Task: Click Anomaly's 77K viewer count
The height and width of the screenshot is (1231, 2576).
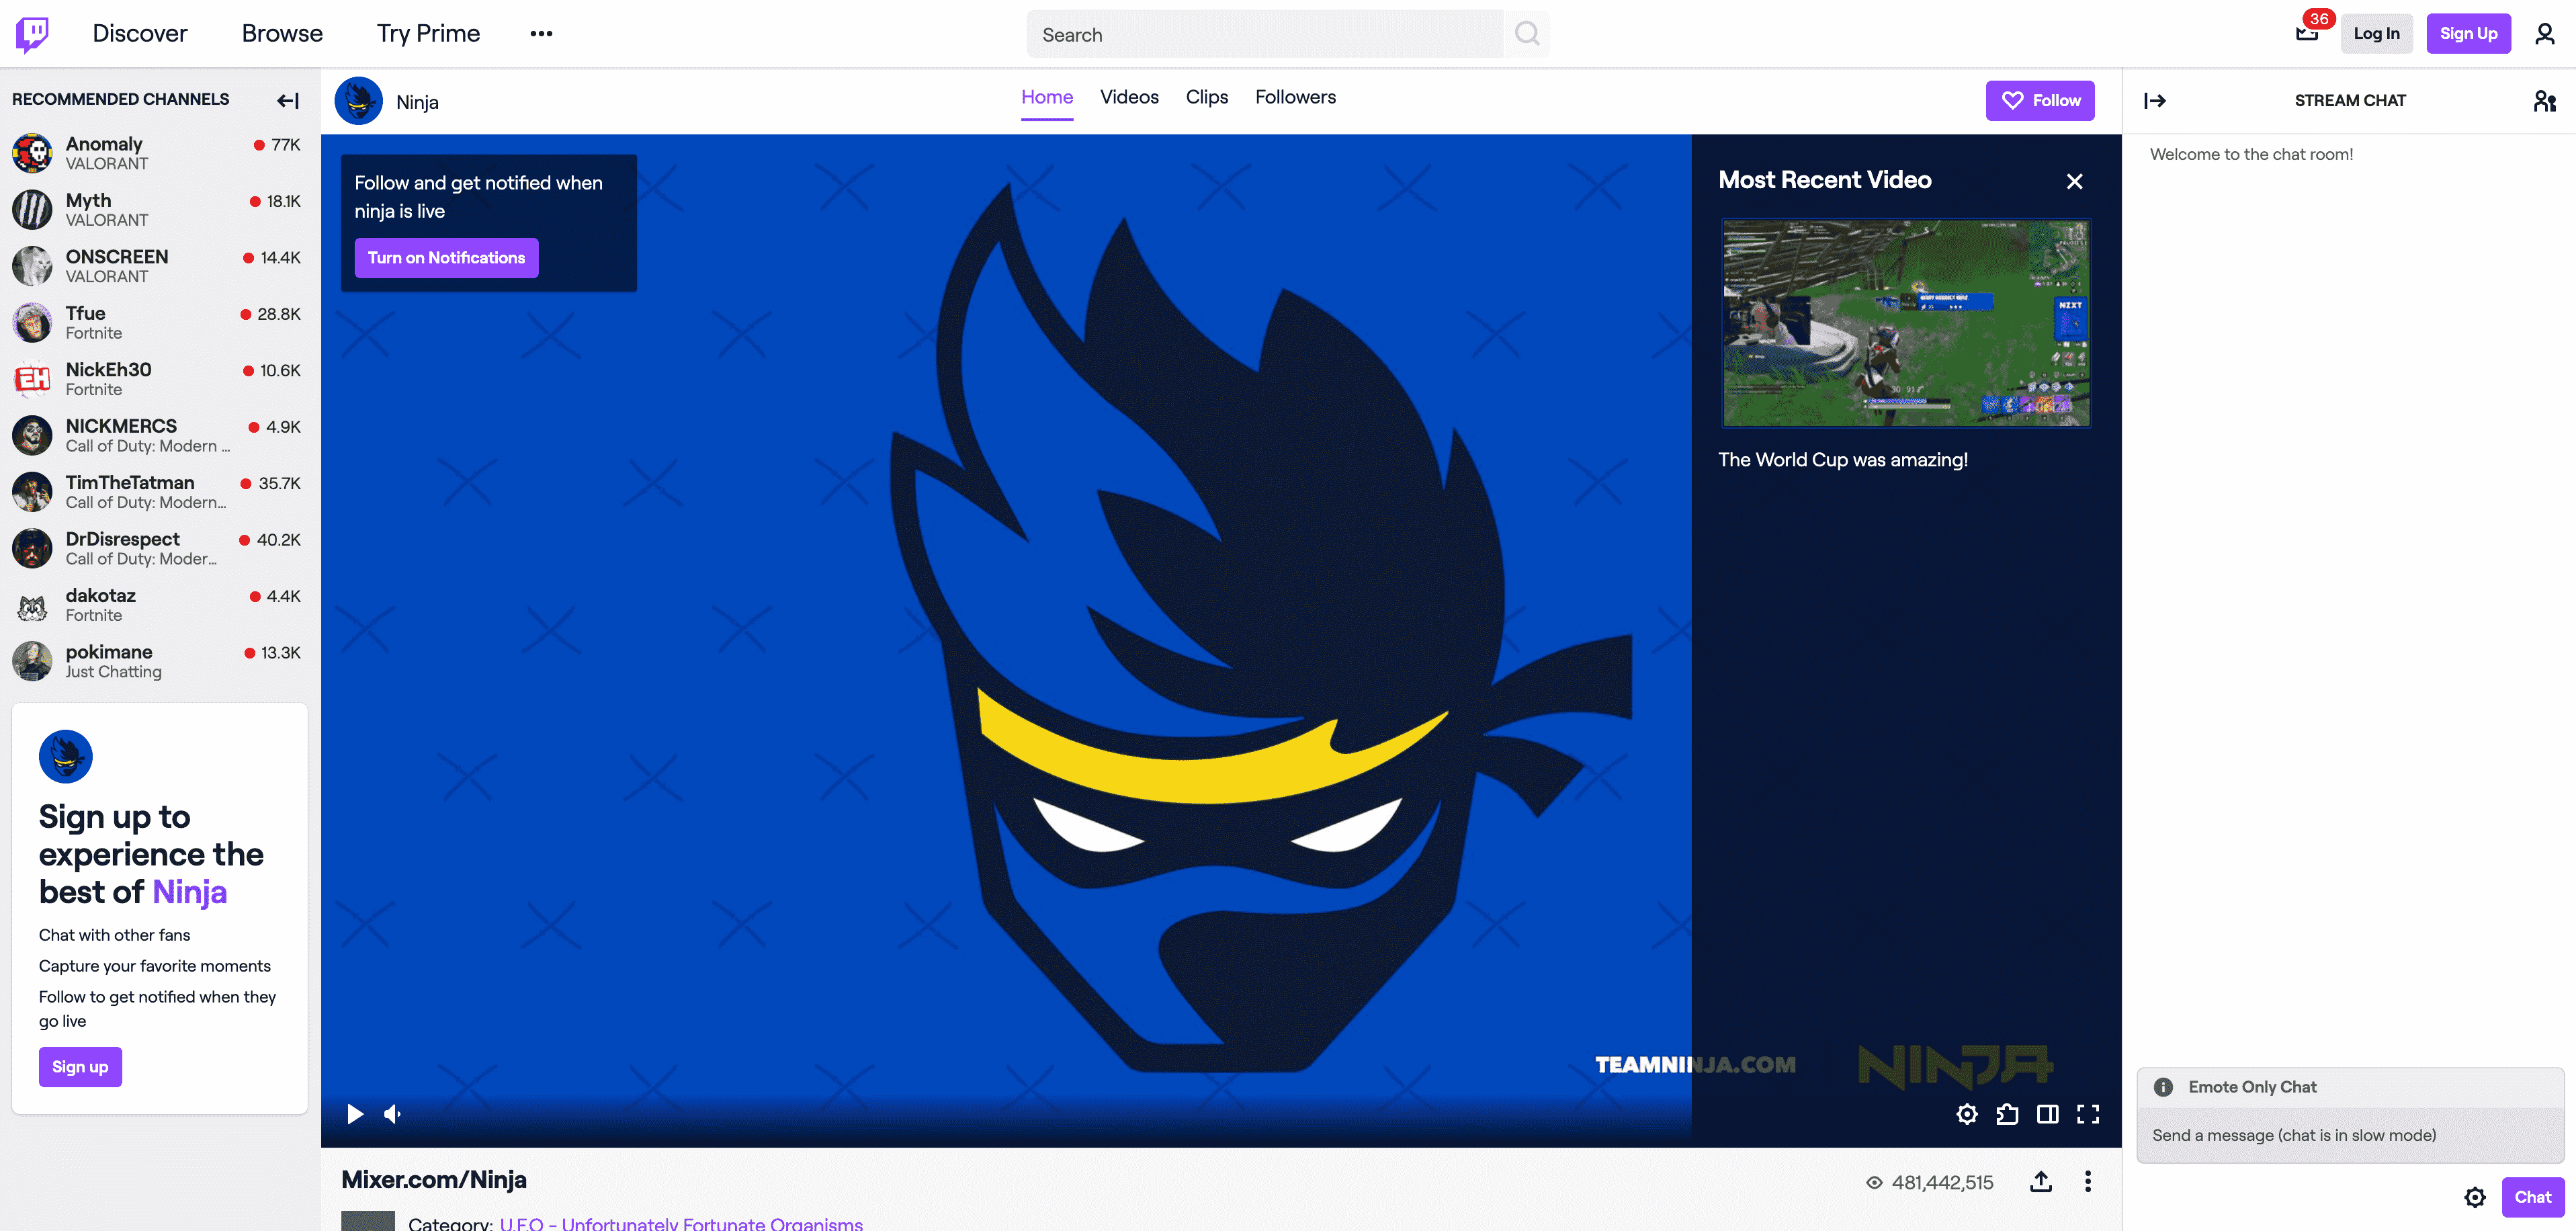Action: point(286,145)
